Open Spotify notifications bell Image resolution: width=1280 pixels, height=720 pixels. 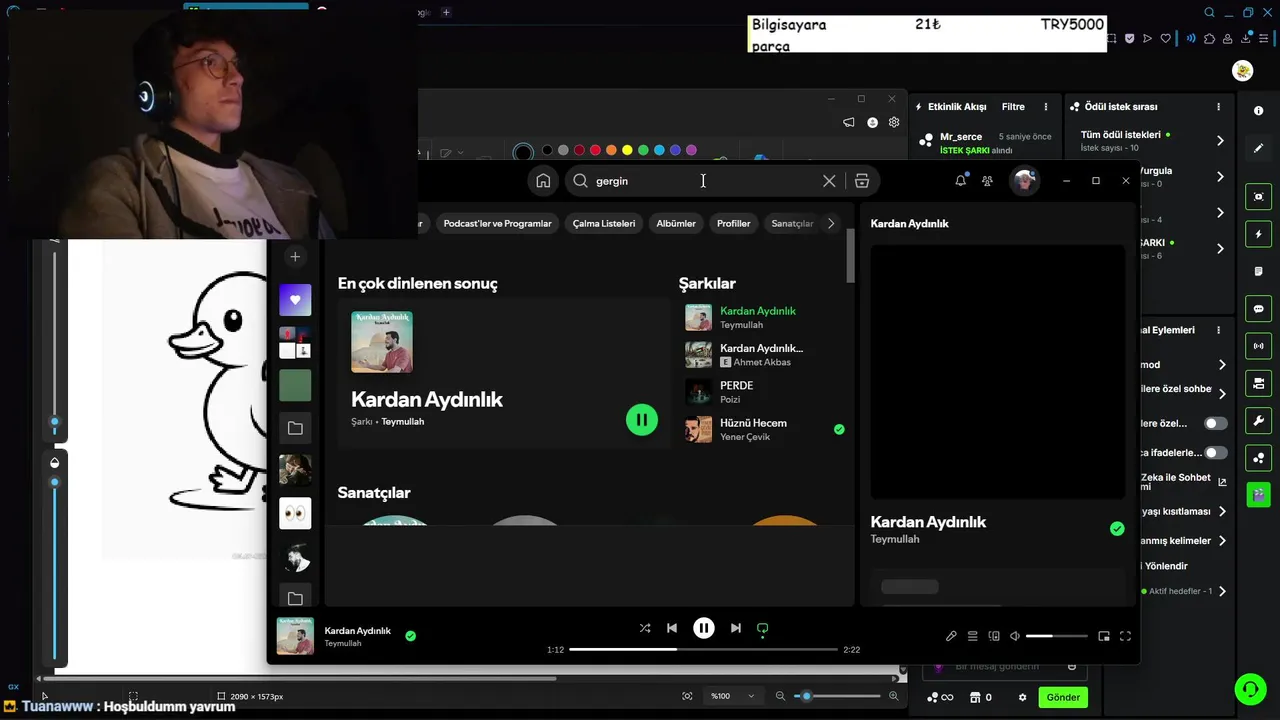coord(961,181)
